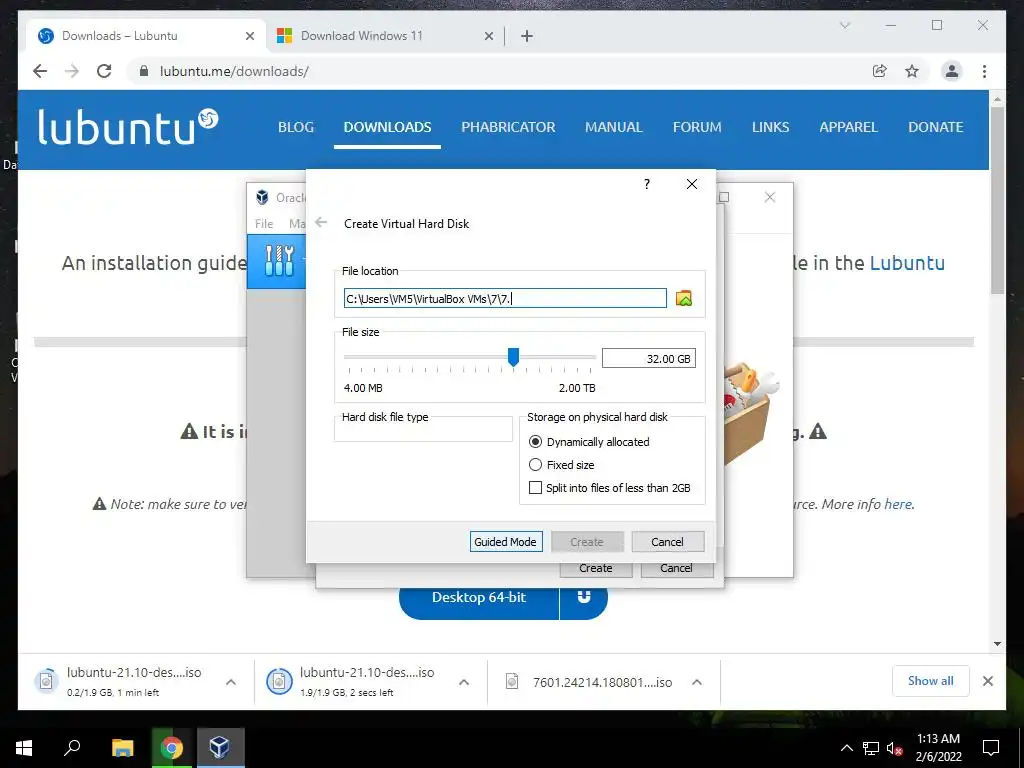Reload the Lubuntu downloads page
Screen dimensions: 1024x768
coord(104,71)
